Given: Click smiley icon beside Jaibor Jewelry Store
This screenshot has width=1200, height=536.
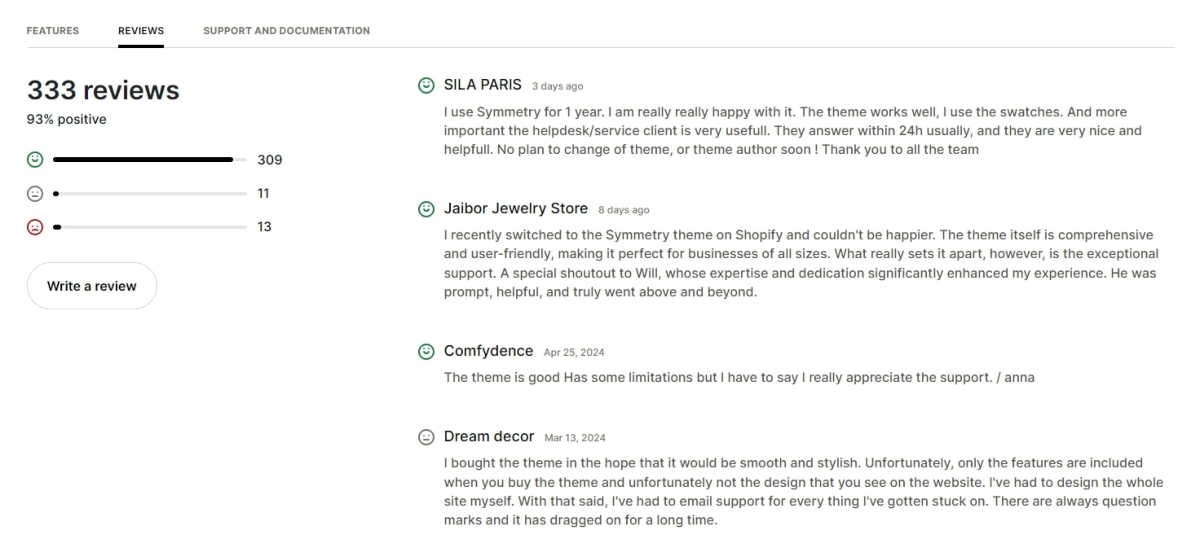Looking at the screenshot, I should [426, 209].
